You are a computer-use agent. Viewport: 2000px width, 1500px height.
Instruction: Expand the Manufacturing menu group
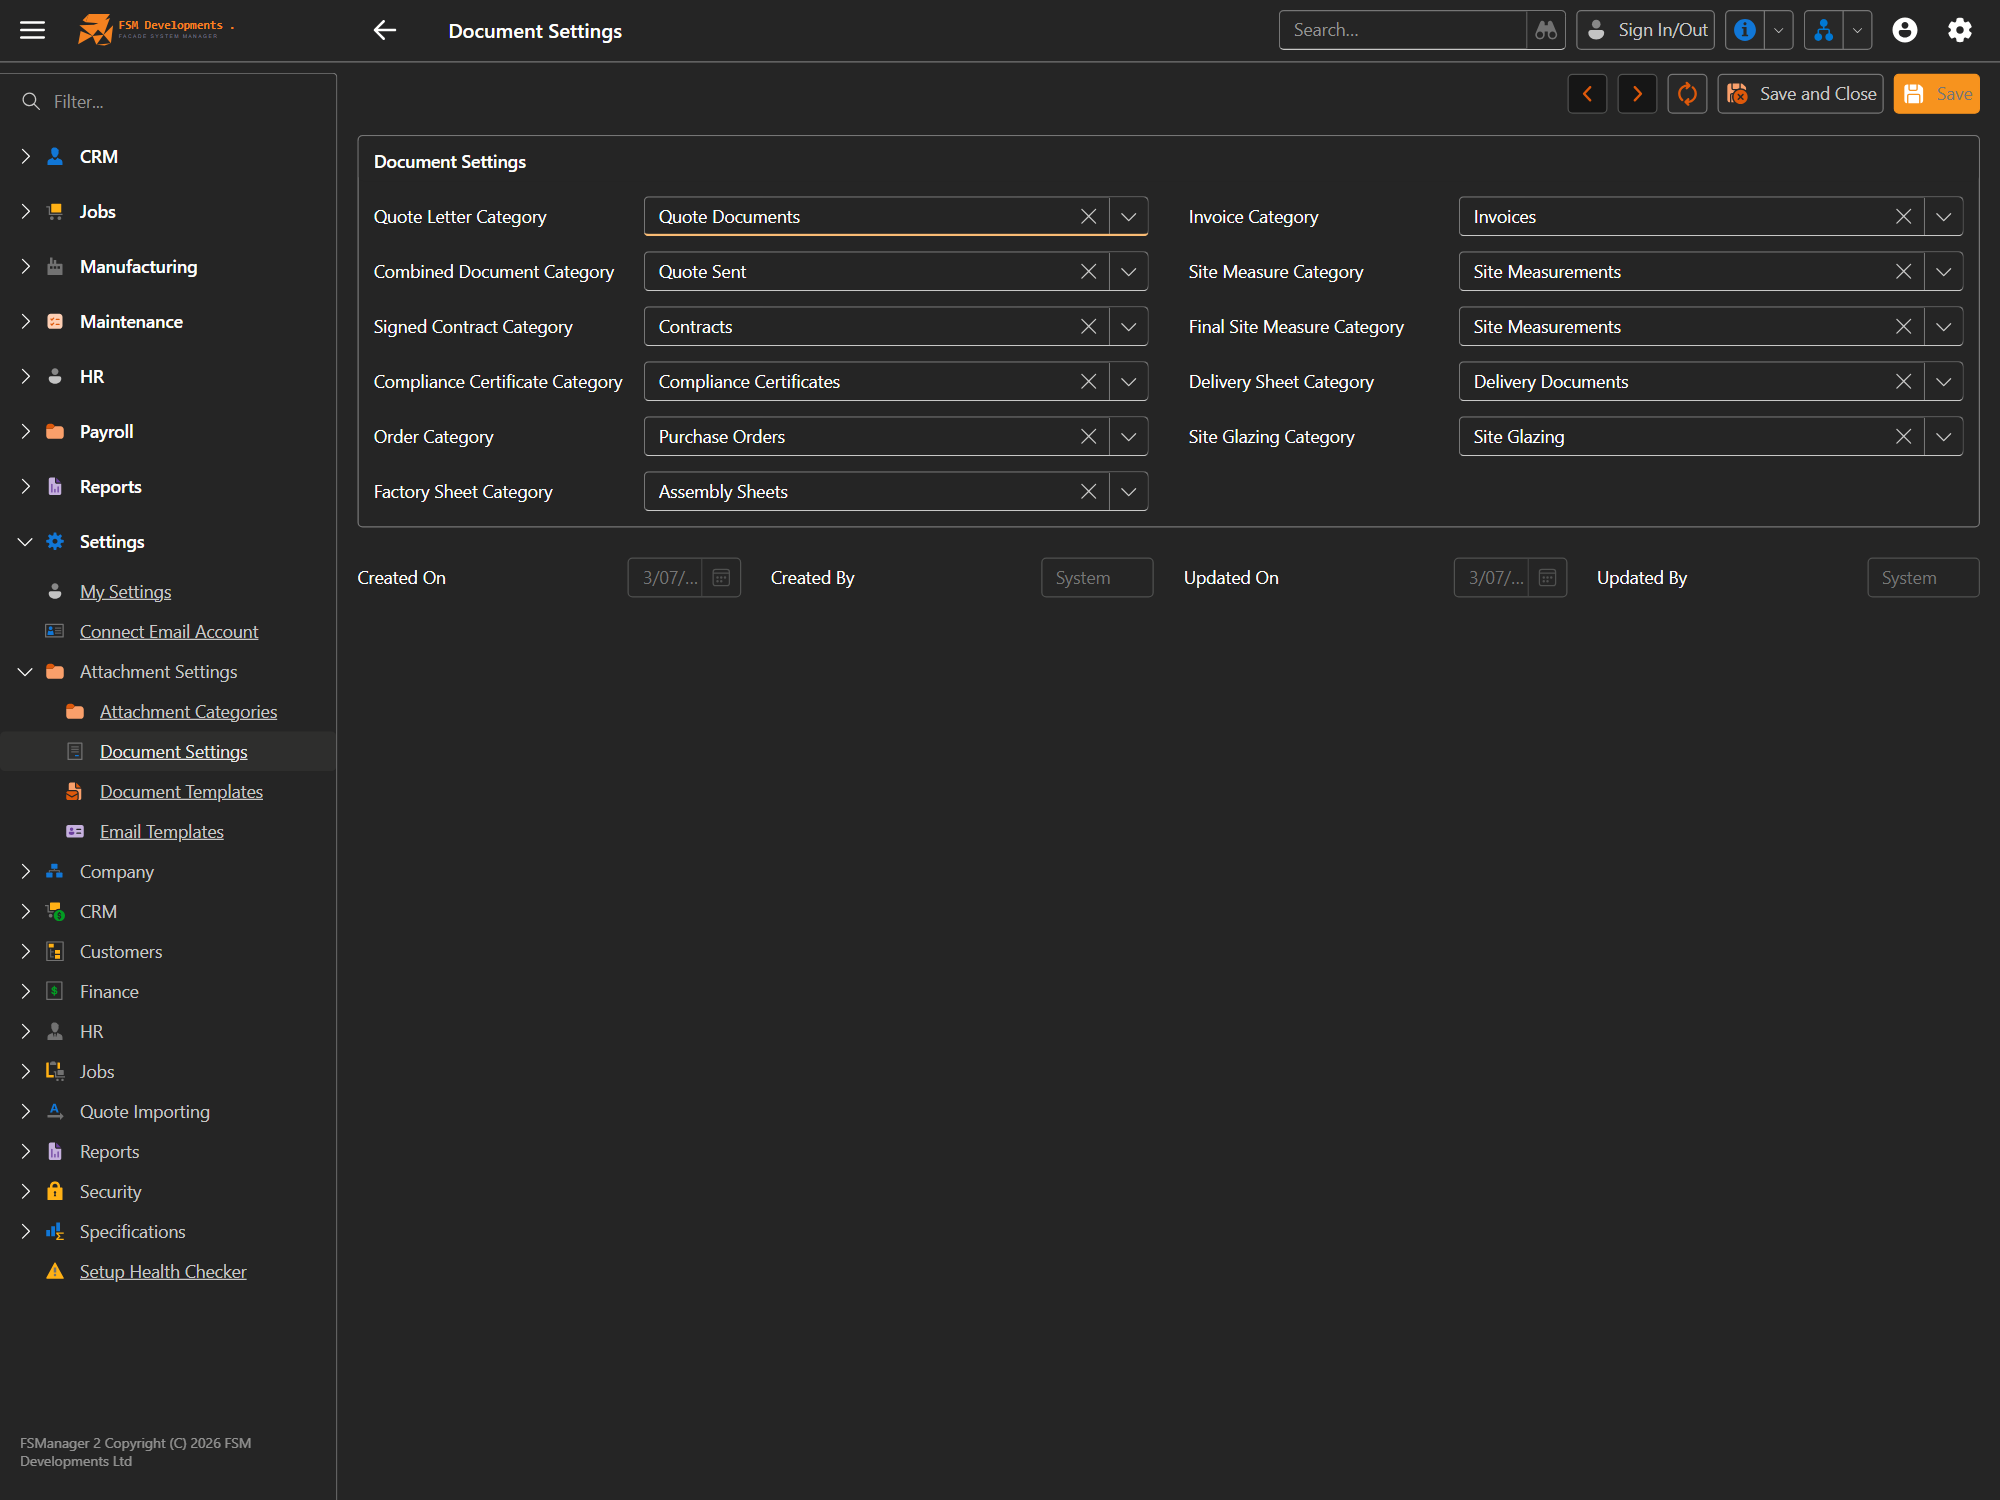tap(25, 267)
